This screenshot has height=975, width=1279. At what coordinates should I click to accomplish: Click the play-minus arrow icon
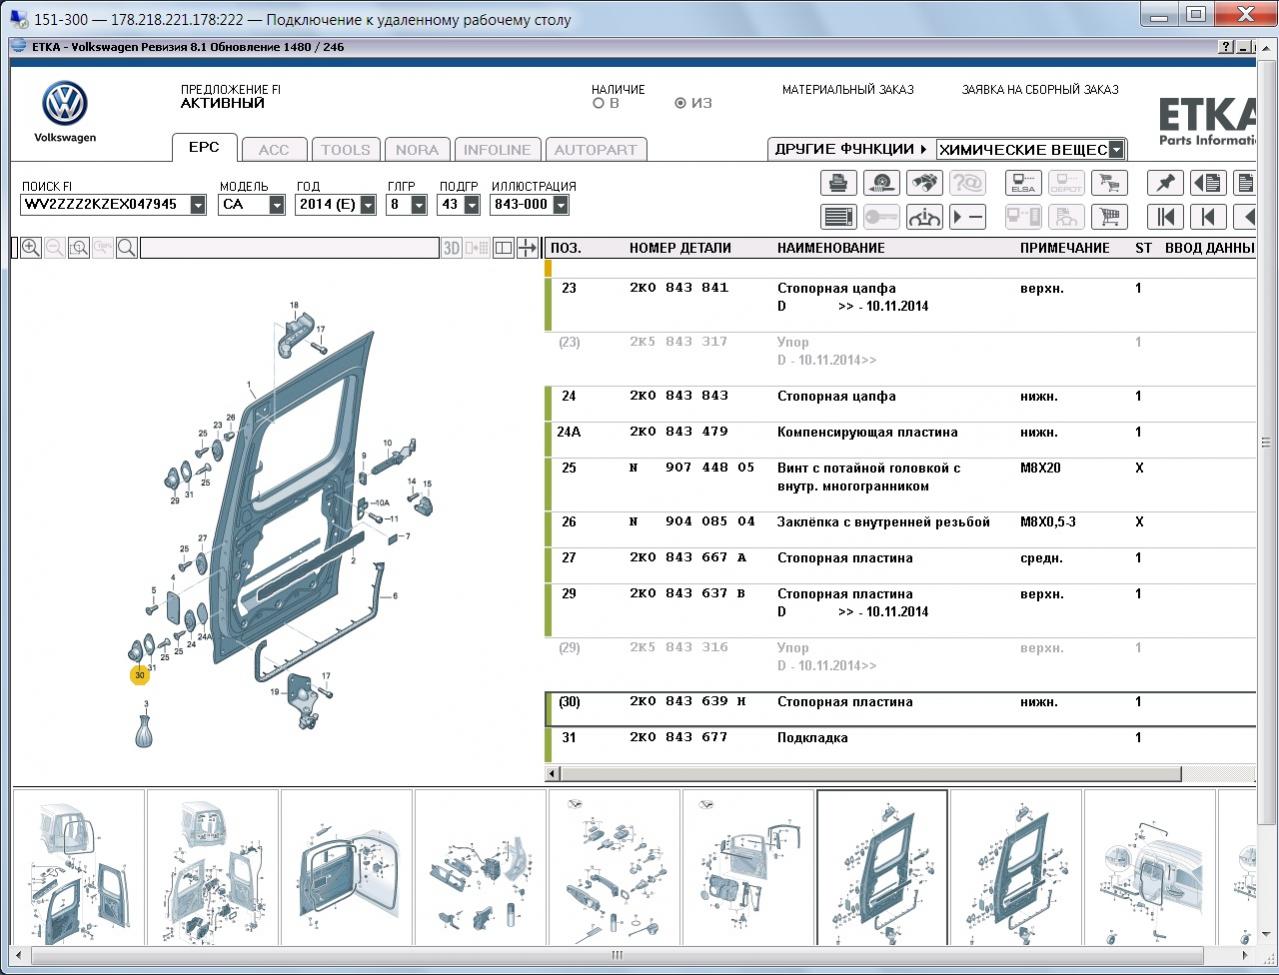(x=967, y=216)
